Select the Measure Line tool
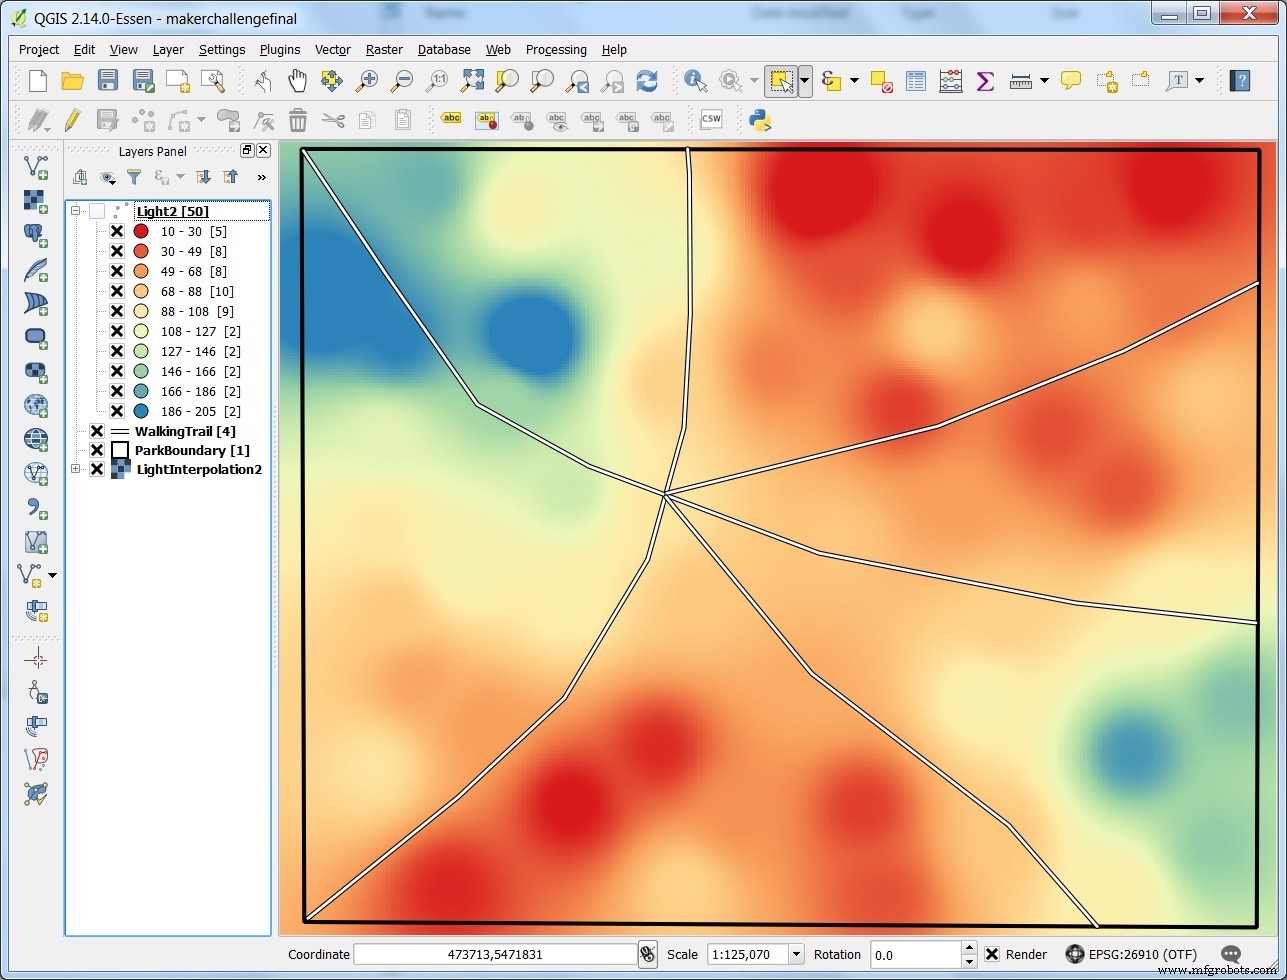The width and height of the screenshot is (1287, 980). pos(1020,81)
